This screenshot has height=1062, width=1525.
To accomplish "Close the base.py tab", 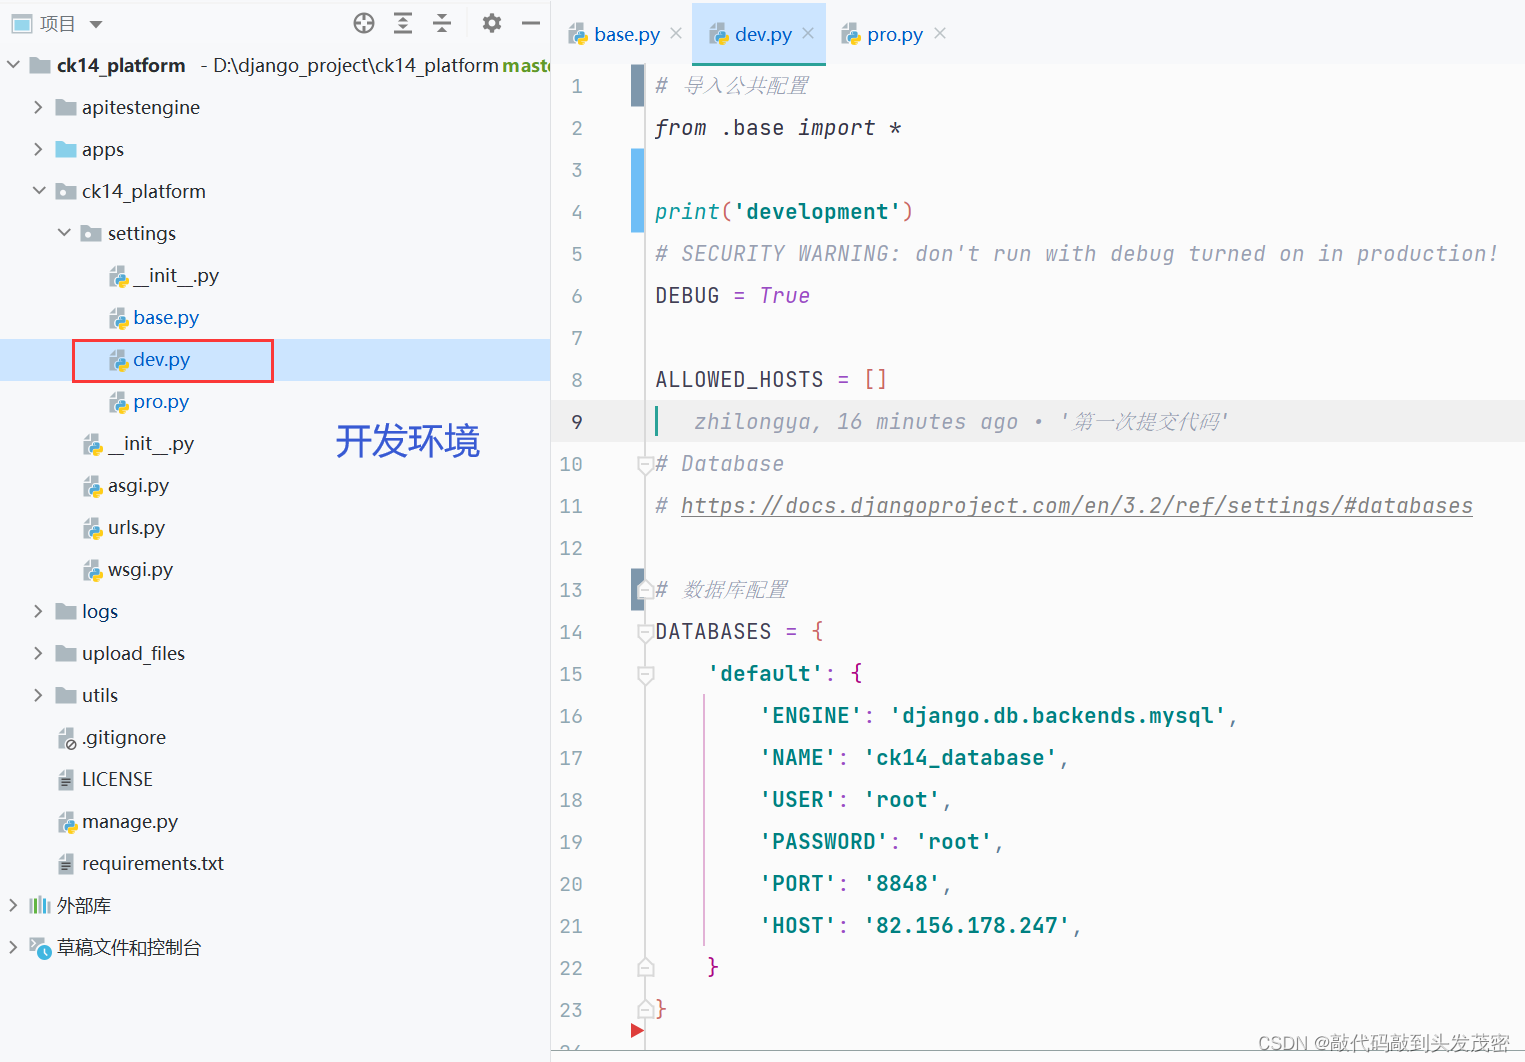I will [x=676, y=33].
